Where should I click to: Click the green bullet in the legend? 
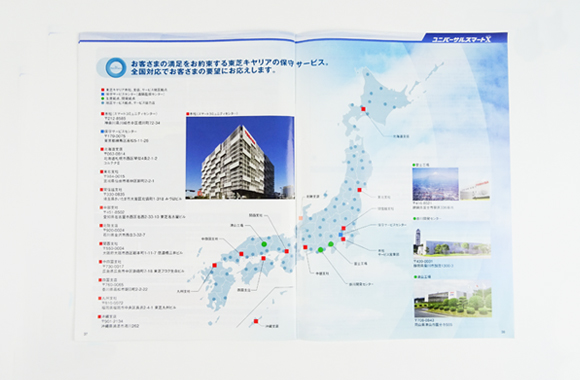click(x=102, y=98)
